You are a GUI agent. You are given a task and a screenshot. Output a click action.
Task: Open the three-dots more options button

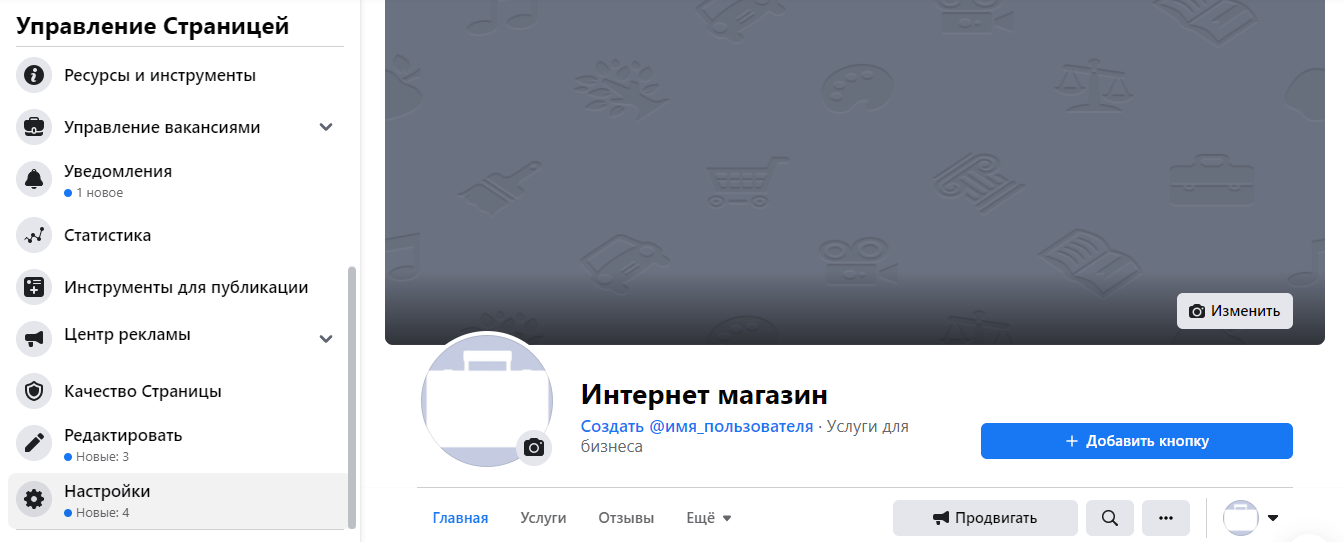click(x=1165, y=518)
